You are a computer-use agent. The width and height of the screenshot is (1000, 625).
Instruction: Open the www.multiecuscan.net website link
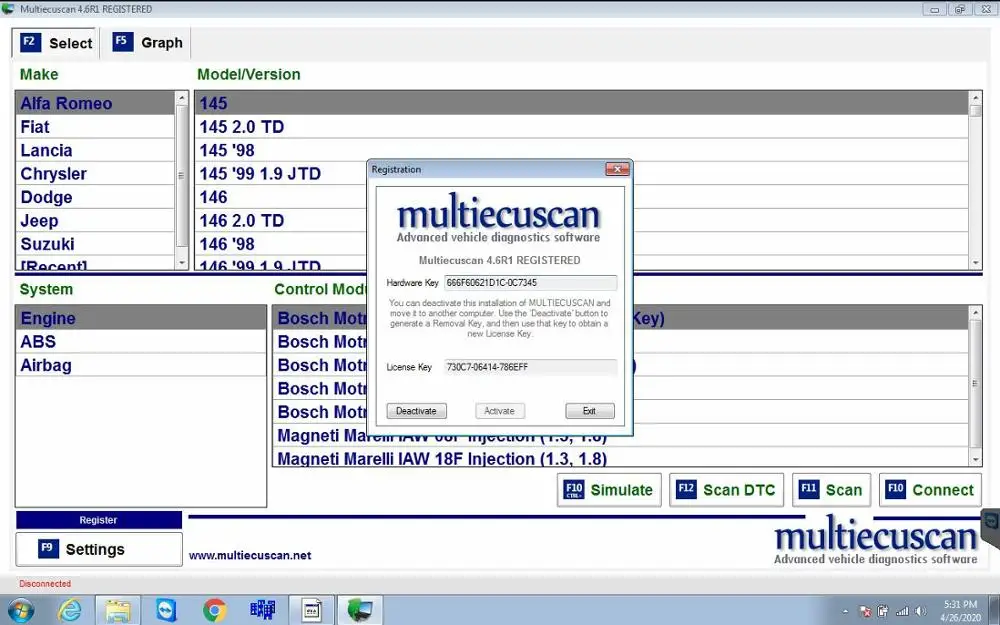249,554
